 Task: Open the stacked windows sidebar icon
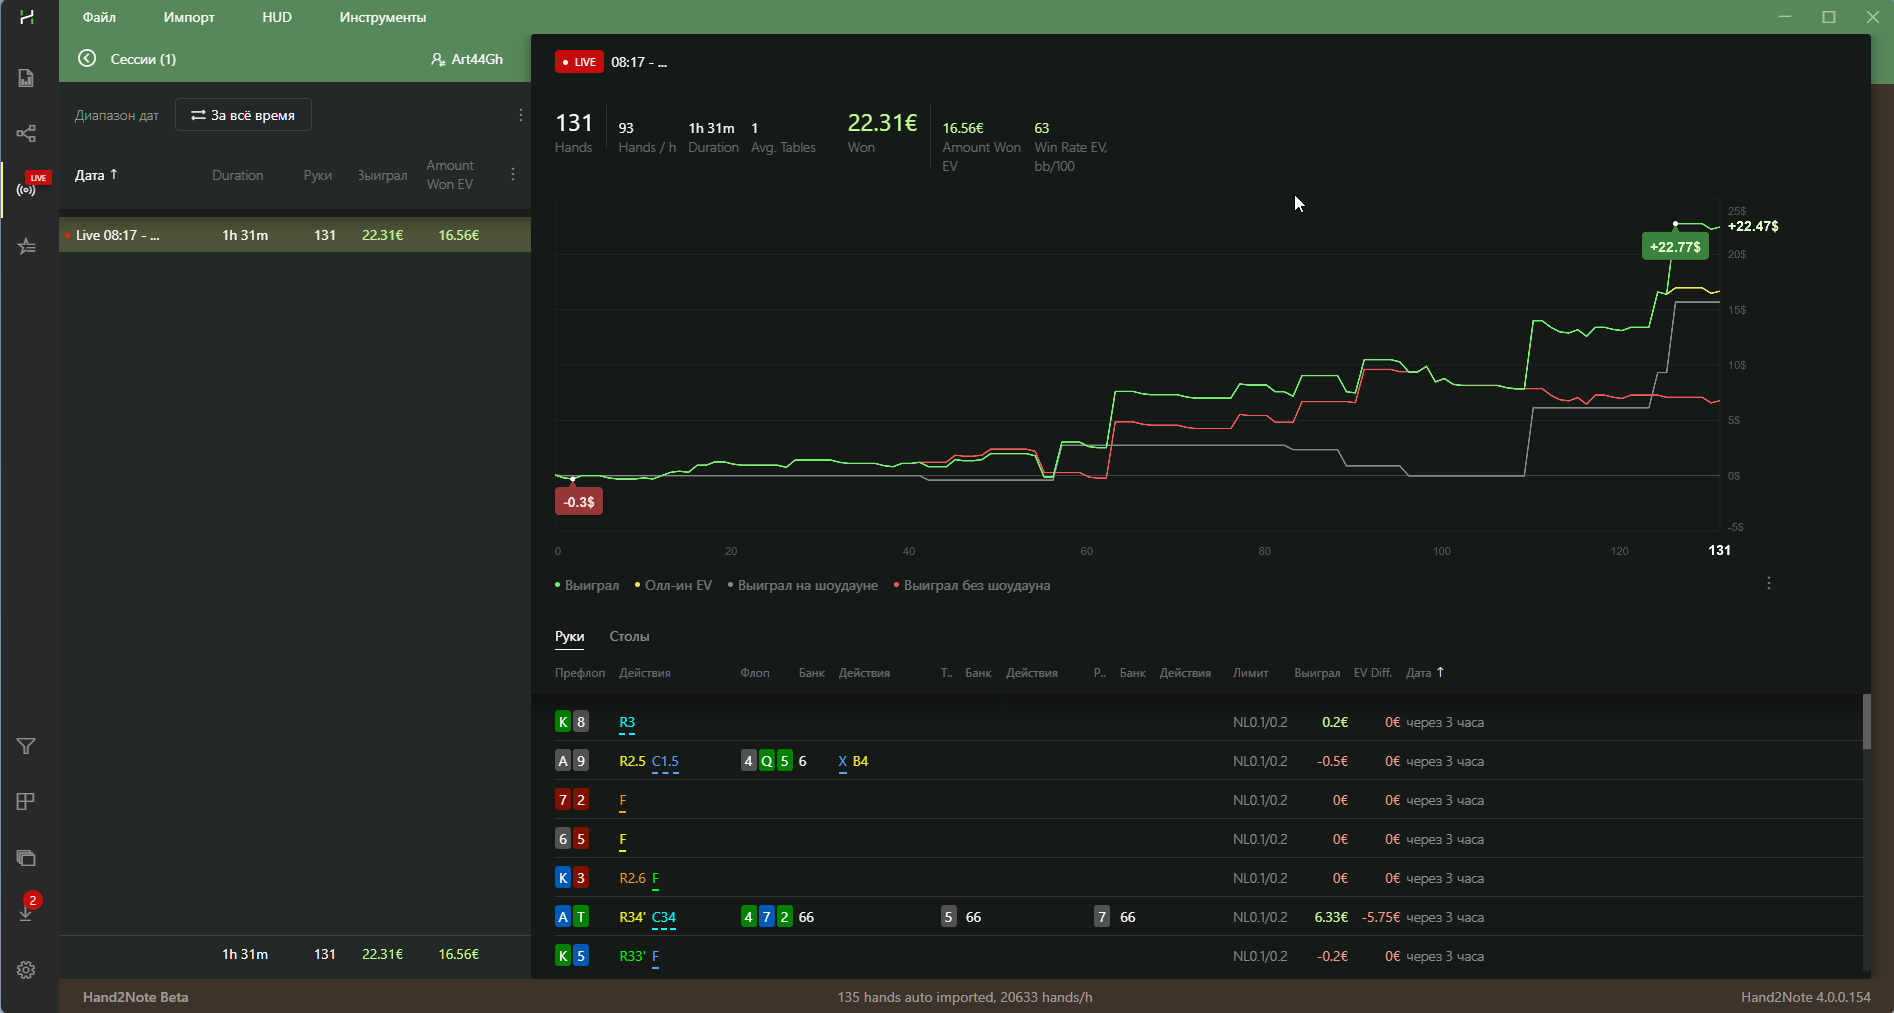[x=27, y=858]
